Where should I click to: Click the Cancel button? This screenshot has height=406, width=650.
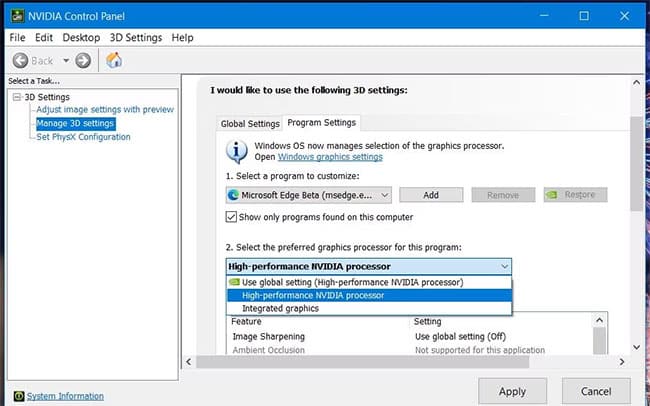(x=596, y=391)
